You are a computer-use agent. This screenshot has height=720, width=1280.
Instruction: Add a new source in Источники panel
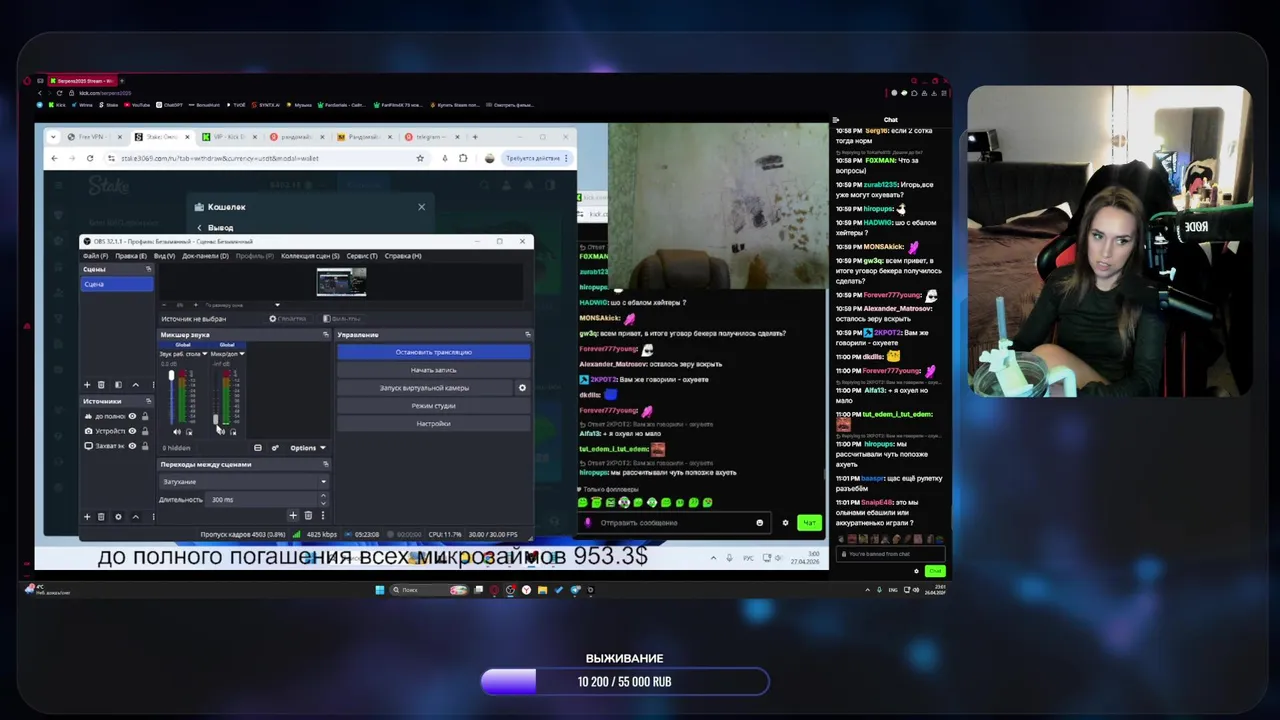87,517
